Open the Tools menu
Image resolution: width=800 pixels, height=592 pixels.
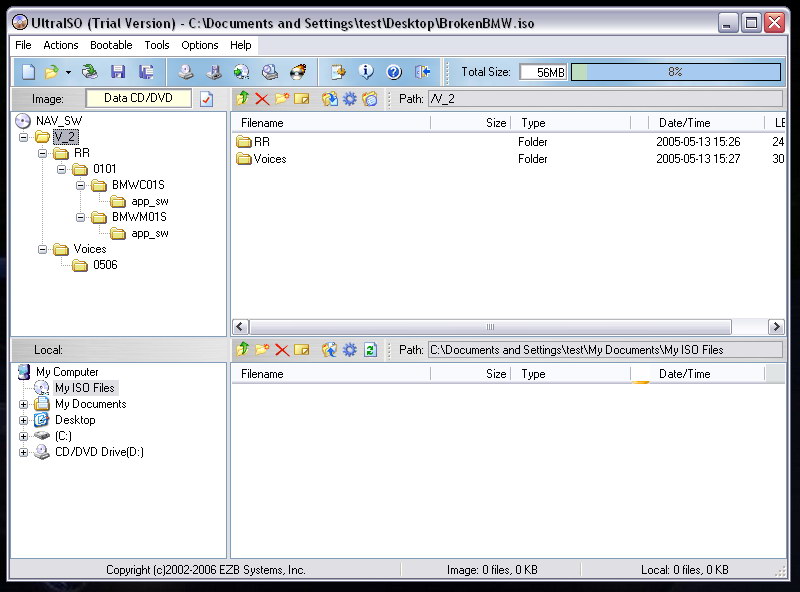click(156, 45)
